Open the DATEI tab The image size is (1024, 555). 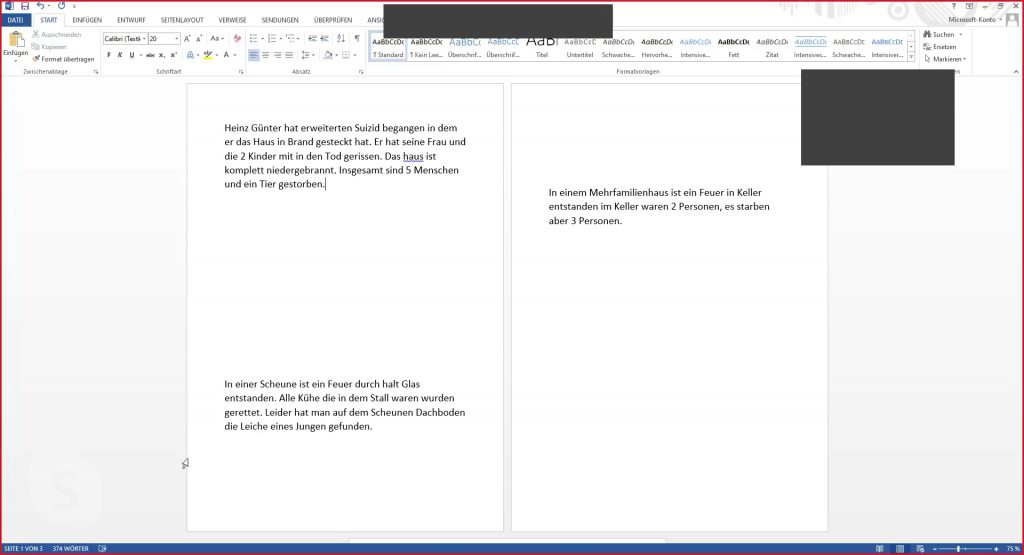16,20
